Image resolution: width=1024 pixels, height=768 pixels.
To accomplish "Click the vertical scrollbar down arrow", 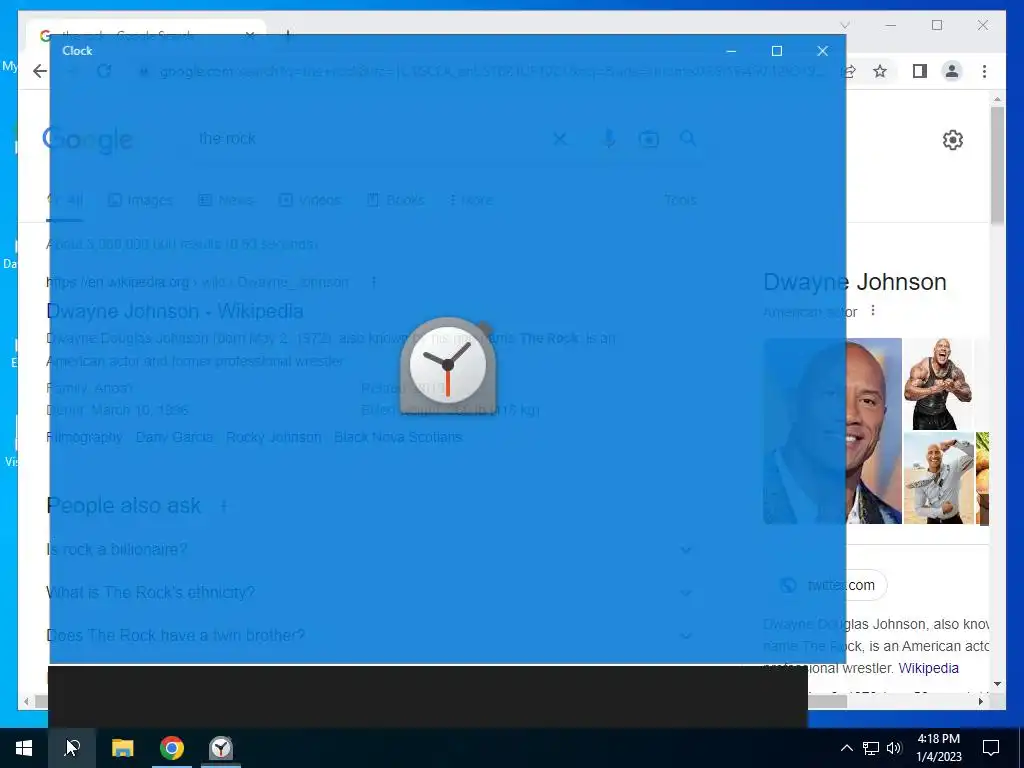I will (x=997, y=684).
